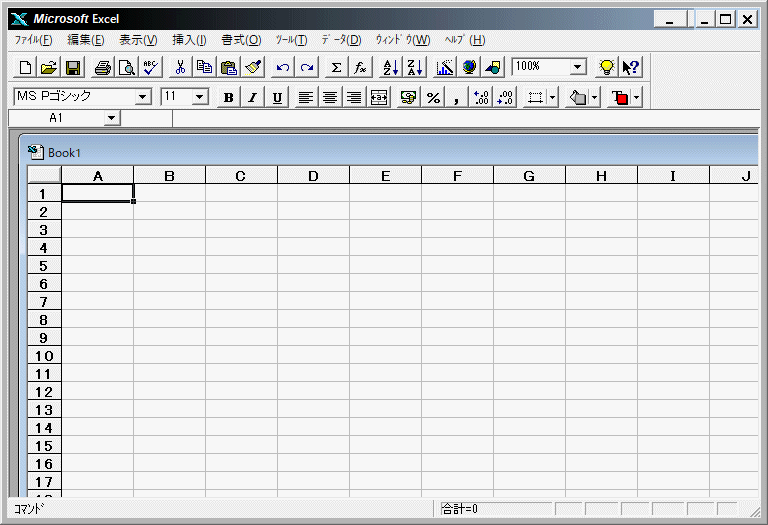Open Print Preview magnifier icon
Viewport: 768px width, 525px height.
point(127,67)
